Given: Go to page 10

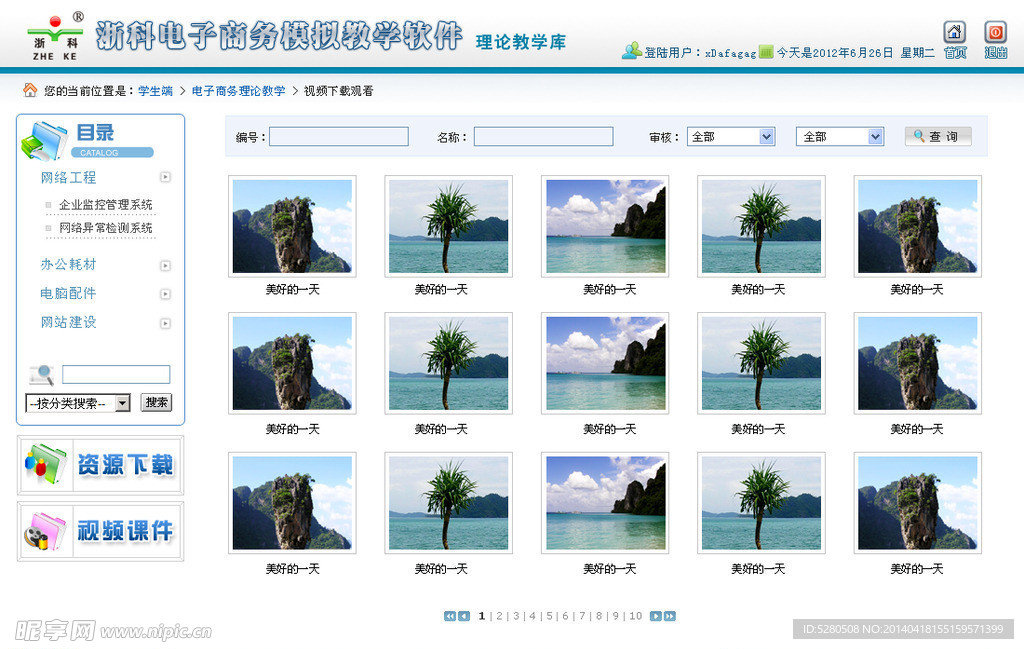Looking at the screenshot, I should click(635, 616).
